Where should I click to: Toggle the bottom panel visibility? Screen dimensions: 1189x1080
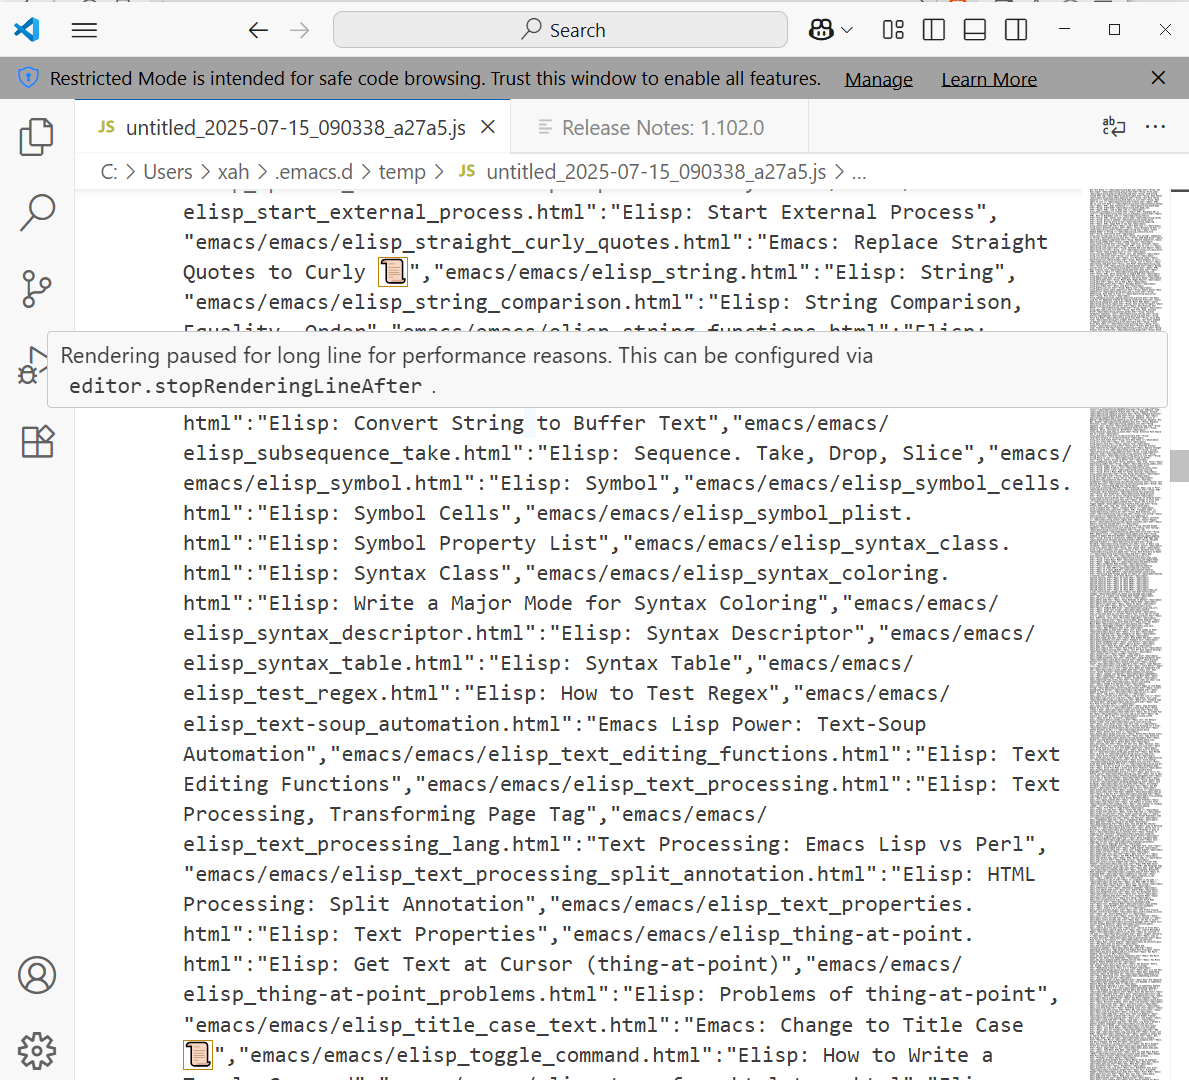pos(975,30)
